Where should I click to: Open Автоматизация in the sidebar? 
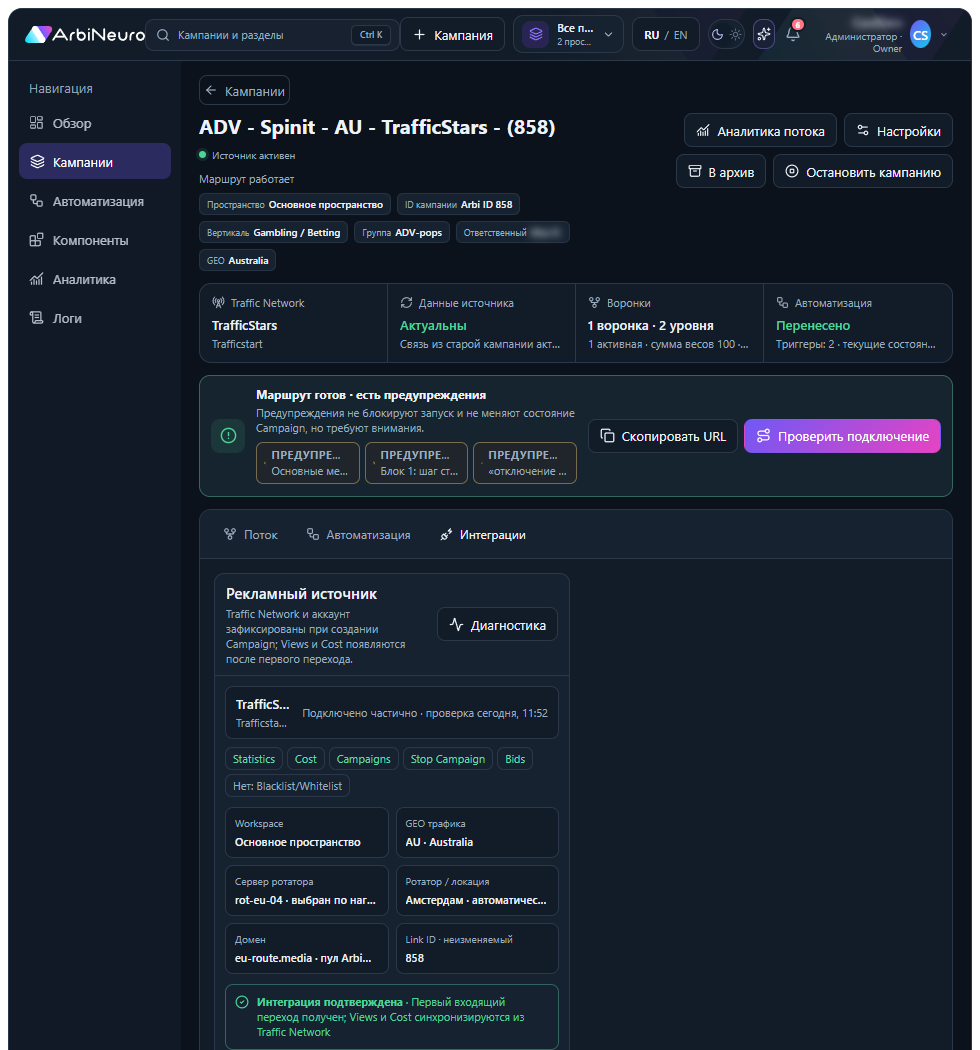94,201
